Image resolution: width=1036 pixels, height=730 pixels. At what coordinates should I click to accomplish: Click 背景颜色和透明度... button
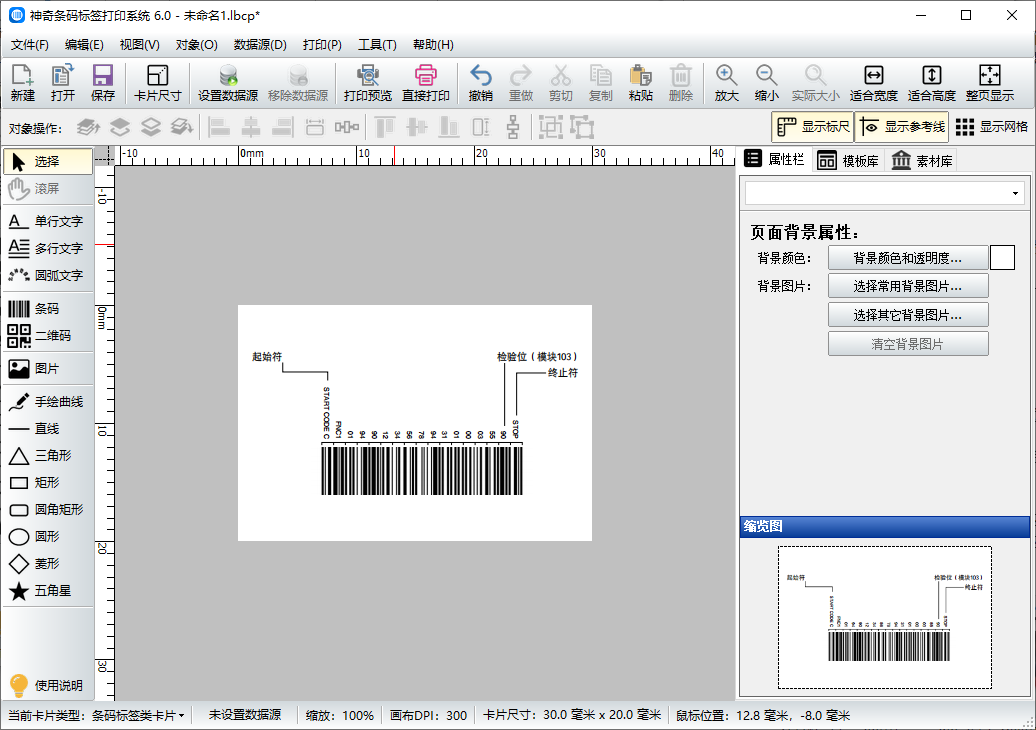point(908,258)
